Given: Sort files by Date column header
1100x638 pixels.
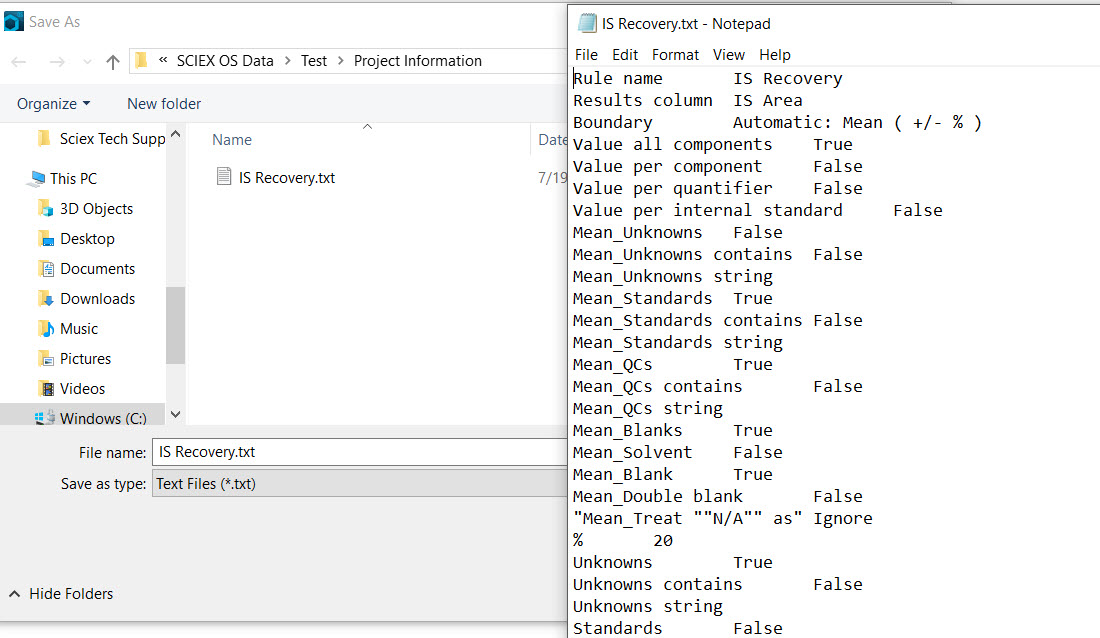Looking at the screenshot, I should 552,140.
